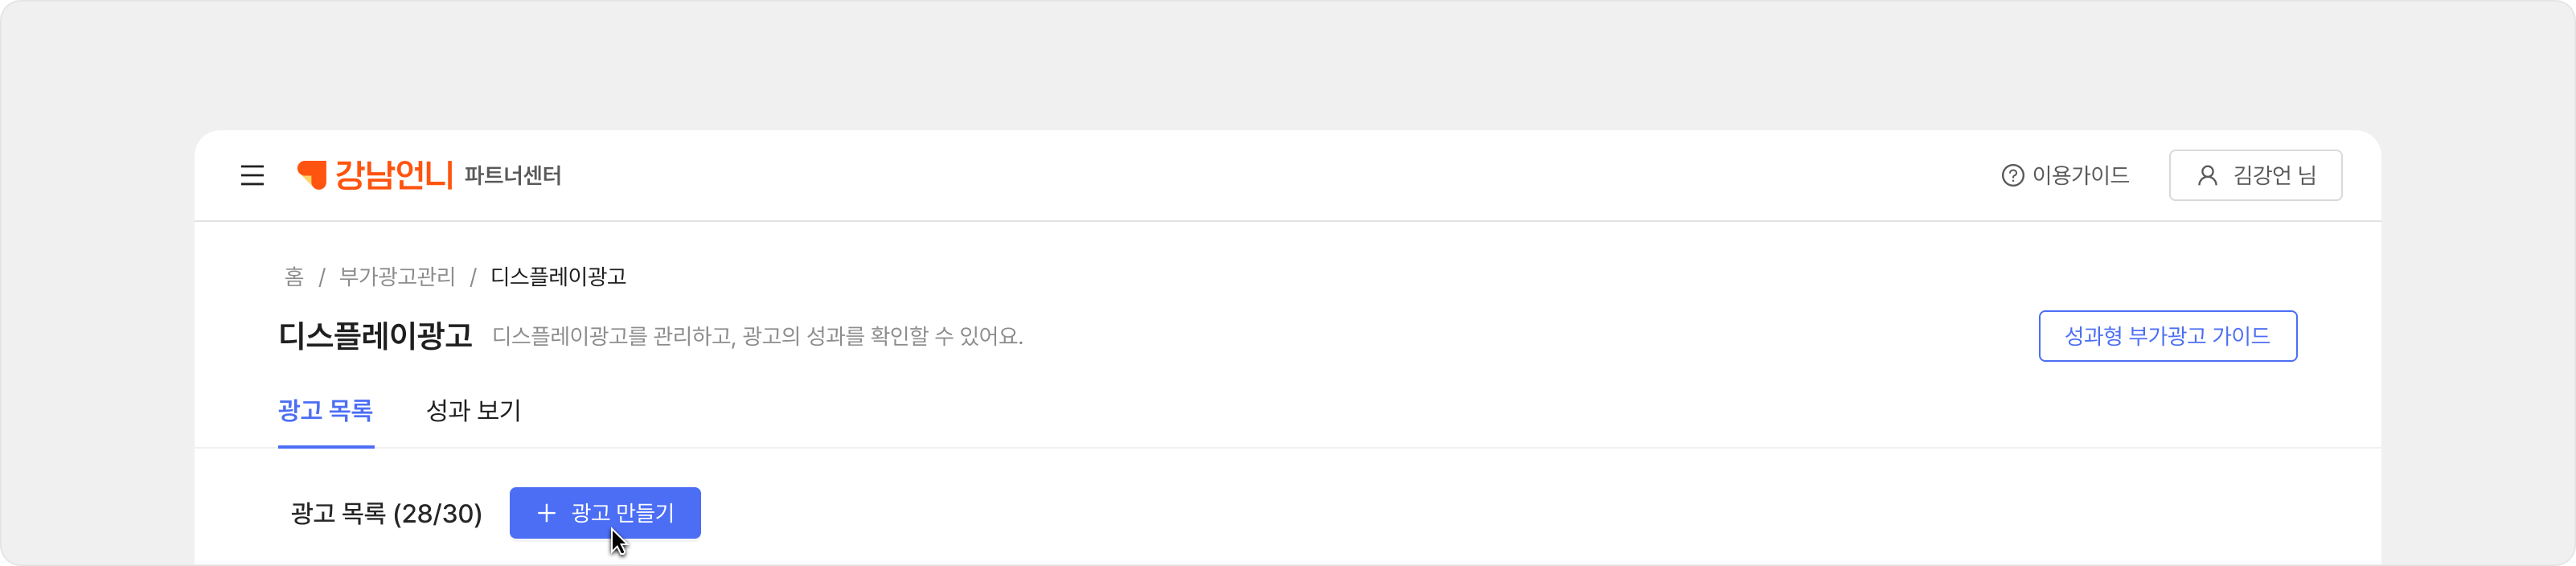Open the 이용가이드 usage guide link
Viewport: 2576px width, 566px height.
point(2080,176)
